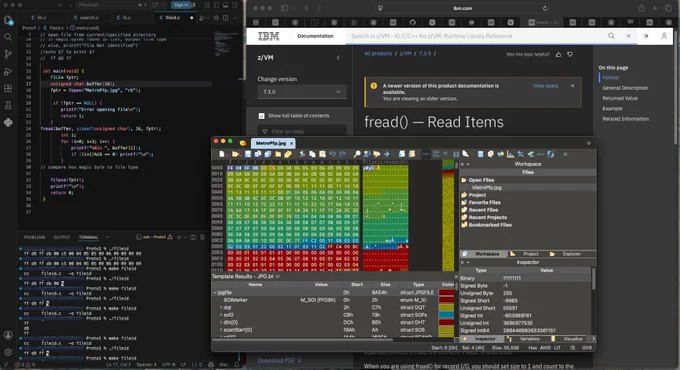Image resolution: width=680 pixels, height=370 pixels.
Task: Click Calculator icon in 010 Editor toolbar
Action: click(480, 154)
